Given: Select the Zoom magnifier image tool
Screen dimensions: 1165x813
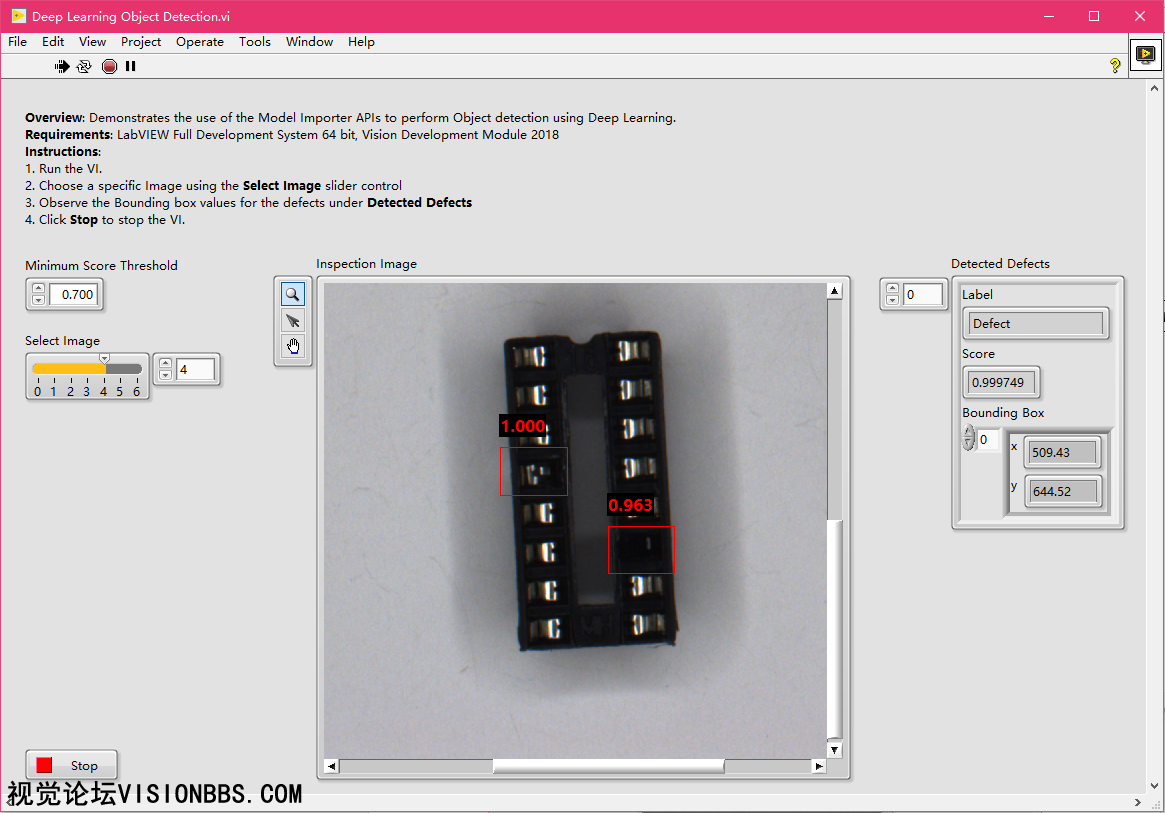Looking at the screenshot, I should click(x=293, y=294).
